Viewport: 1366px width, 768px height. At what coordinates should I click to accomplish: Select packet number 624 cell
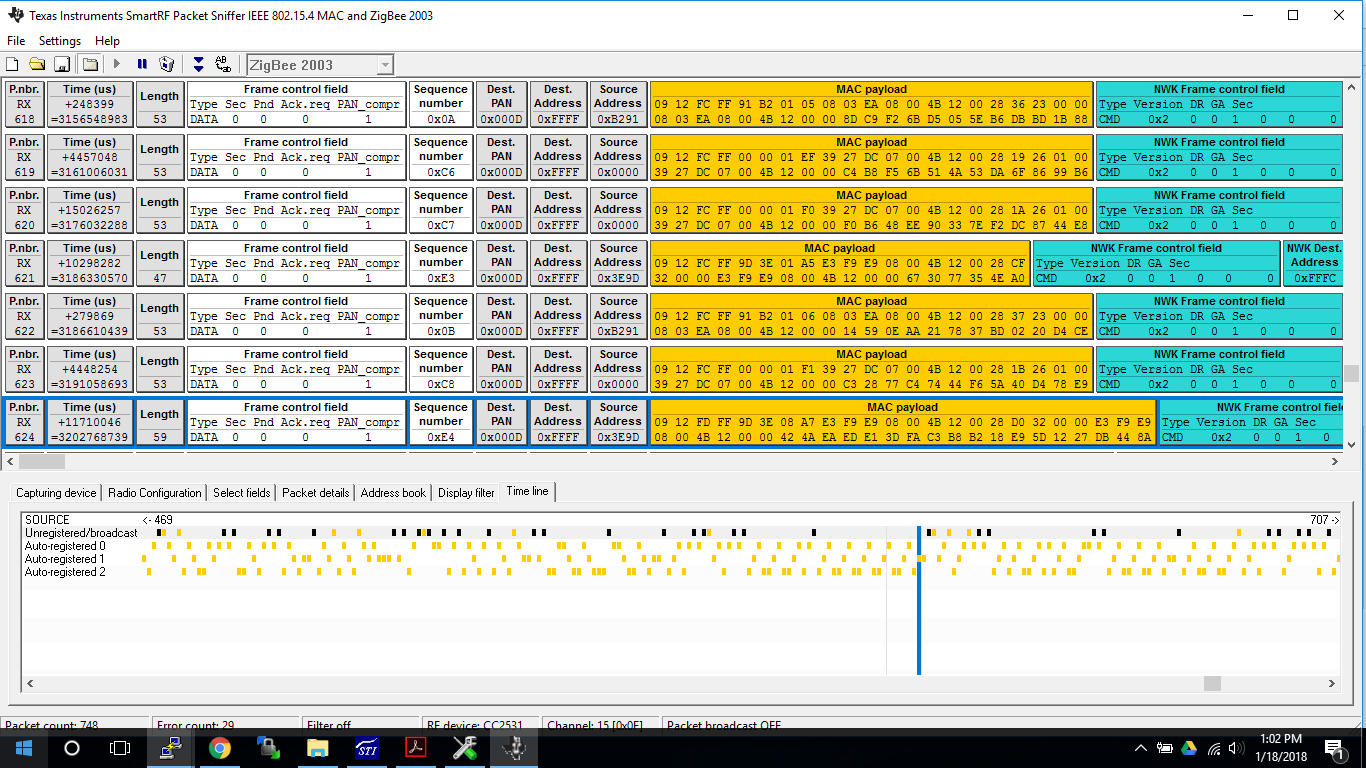click(x=25, y=422)
